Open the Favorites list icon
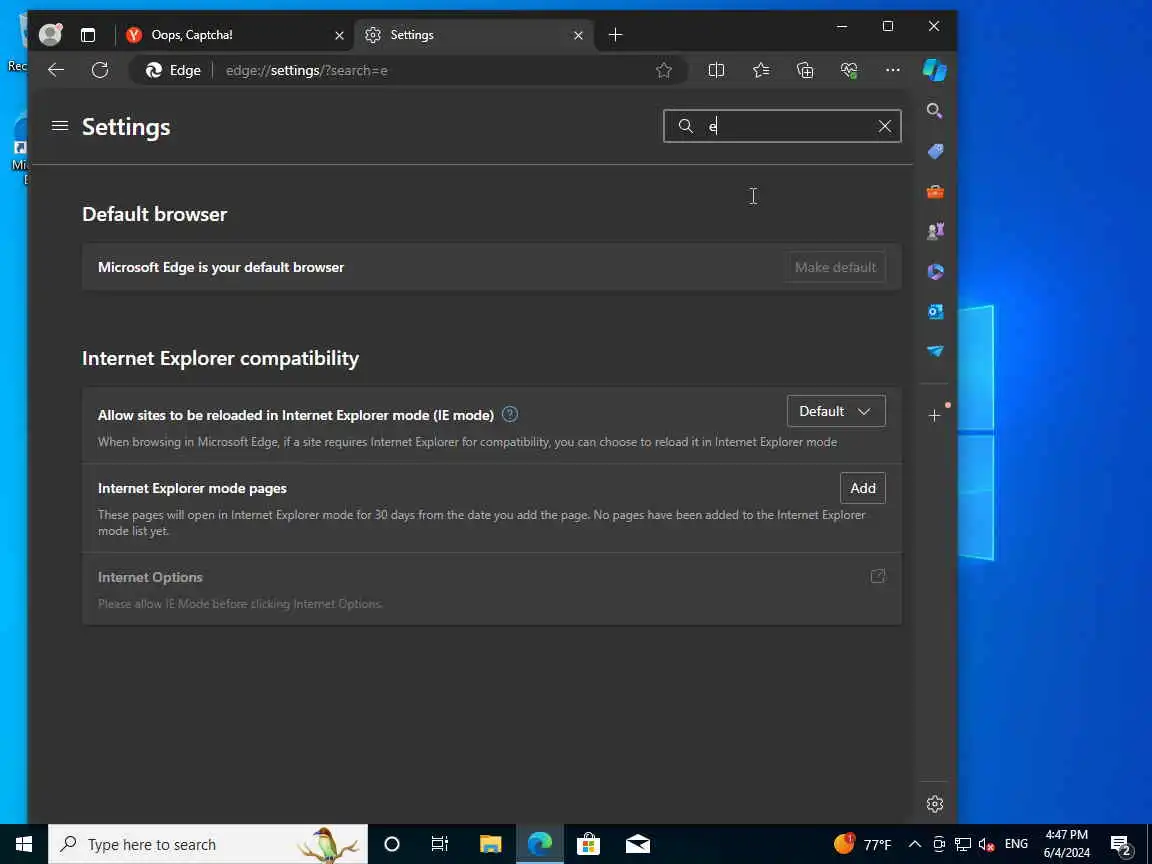The width and height of the screenshot is (1152, 864). [x=760, y=70]
